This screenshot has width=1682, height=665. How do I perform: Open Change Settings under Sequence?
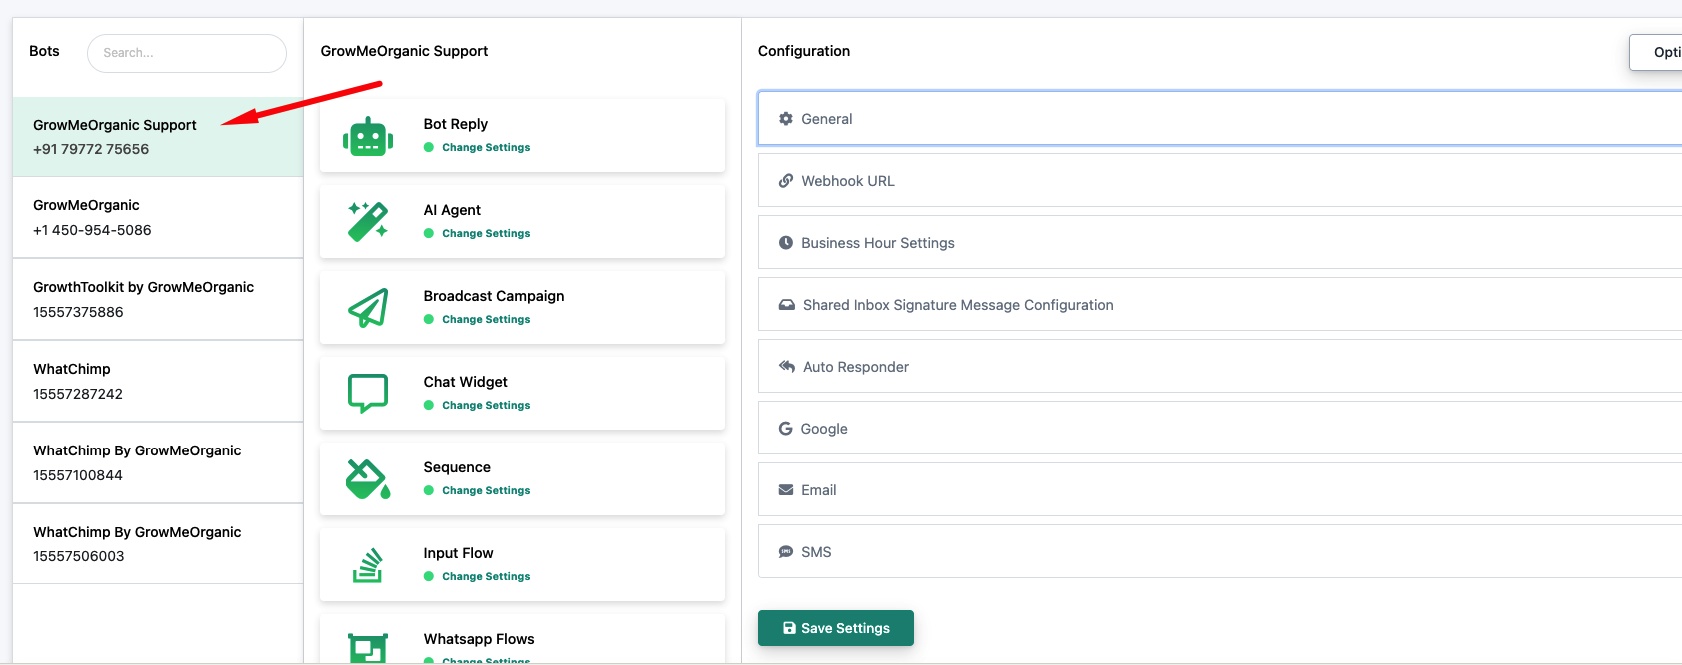[486, 490]
